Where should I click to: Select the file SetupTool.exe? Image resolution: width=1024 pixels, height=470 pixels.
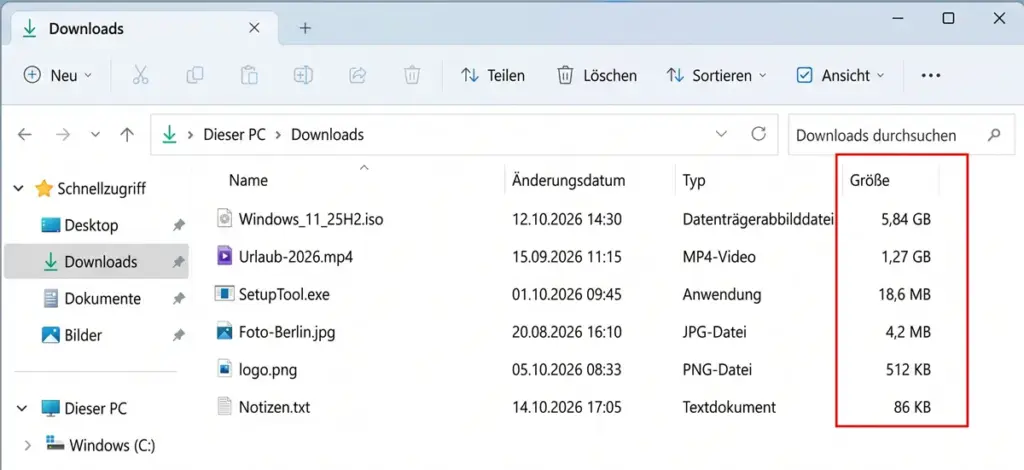pyautogui.click(x=284, y=294)
